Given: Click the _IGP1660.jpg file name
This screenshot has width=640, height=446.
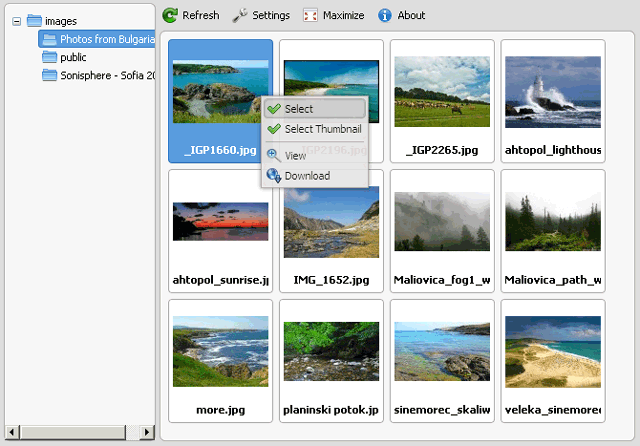Looking at the screenshot, I should point(220,150).
